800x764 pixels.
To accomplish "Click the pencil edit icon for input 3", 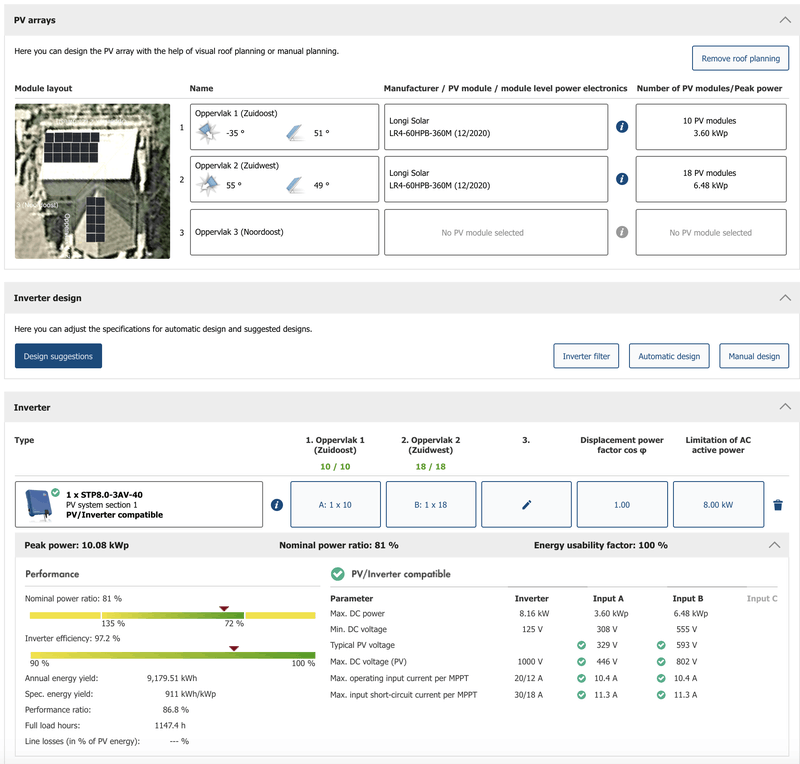I will pos(527,505).
